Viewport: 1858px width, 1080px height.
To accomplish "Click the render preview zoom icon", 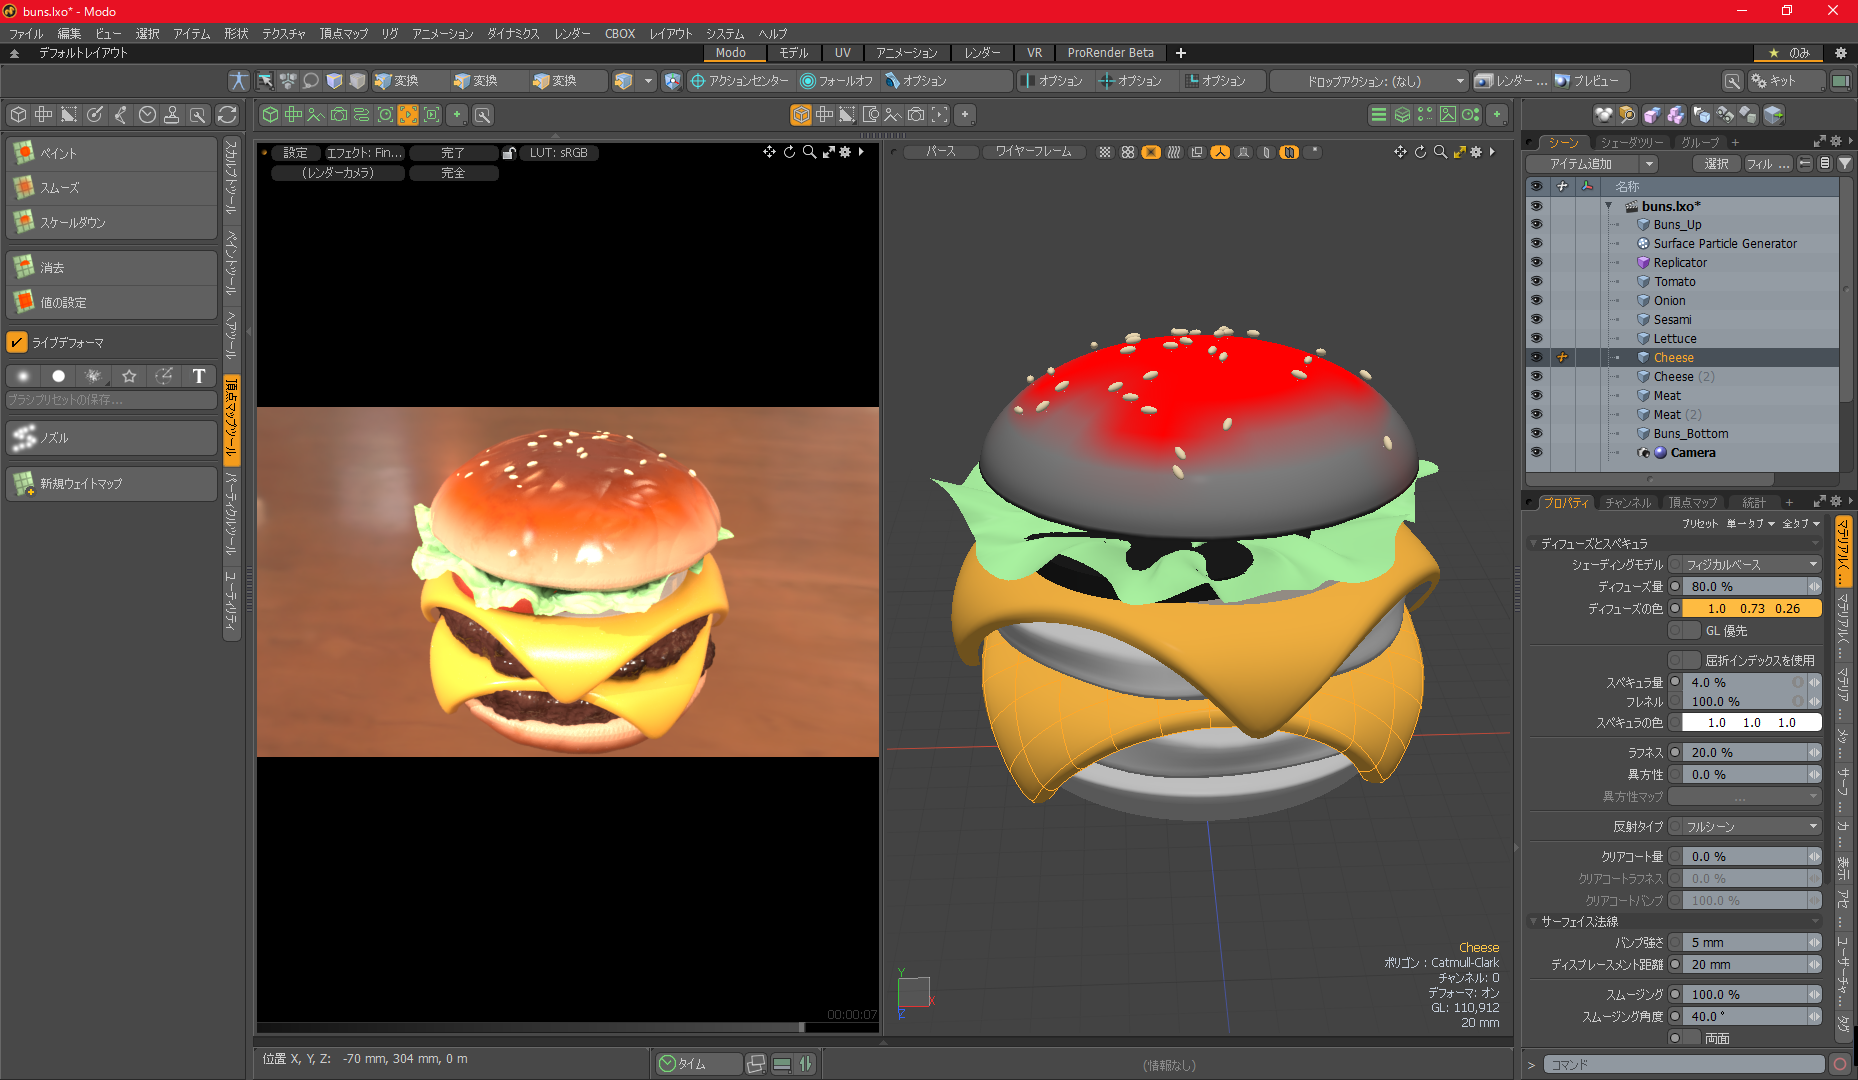I will point(809,152).
